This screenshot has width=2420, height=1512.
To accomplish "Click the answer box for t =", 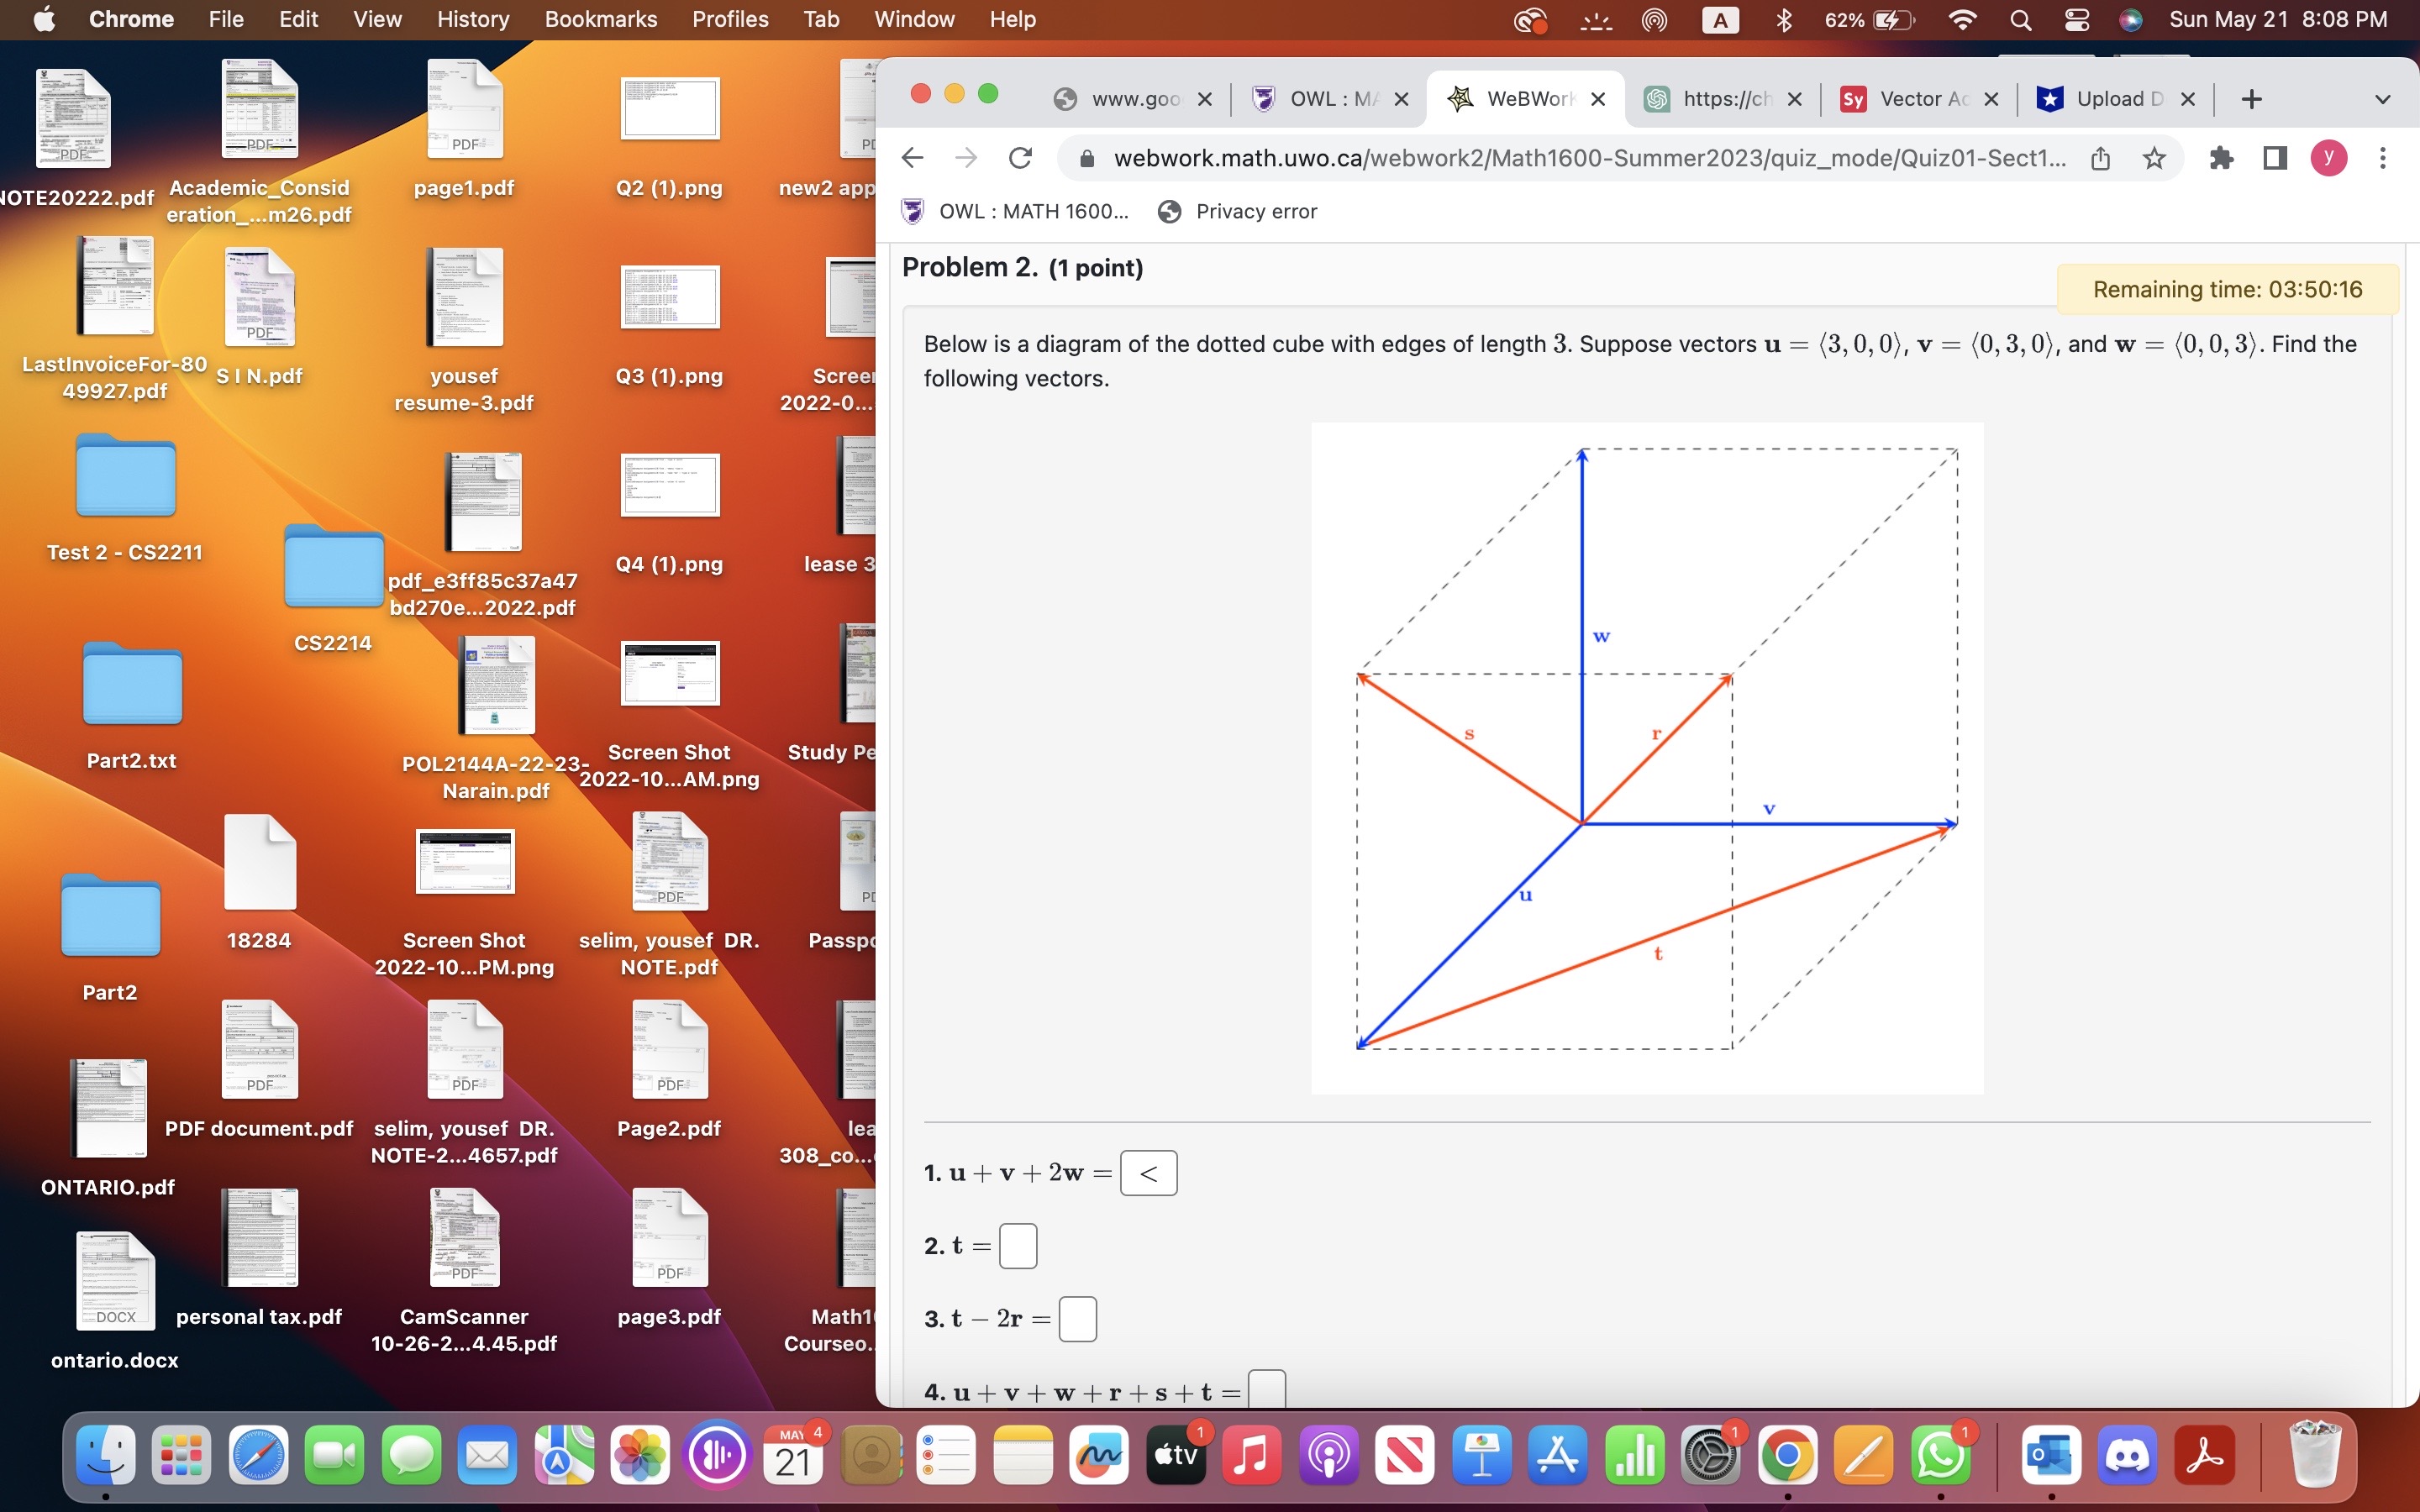I will [x=1017, y=1246].
